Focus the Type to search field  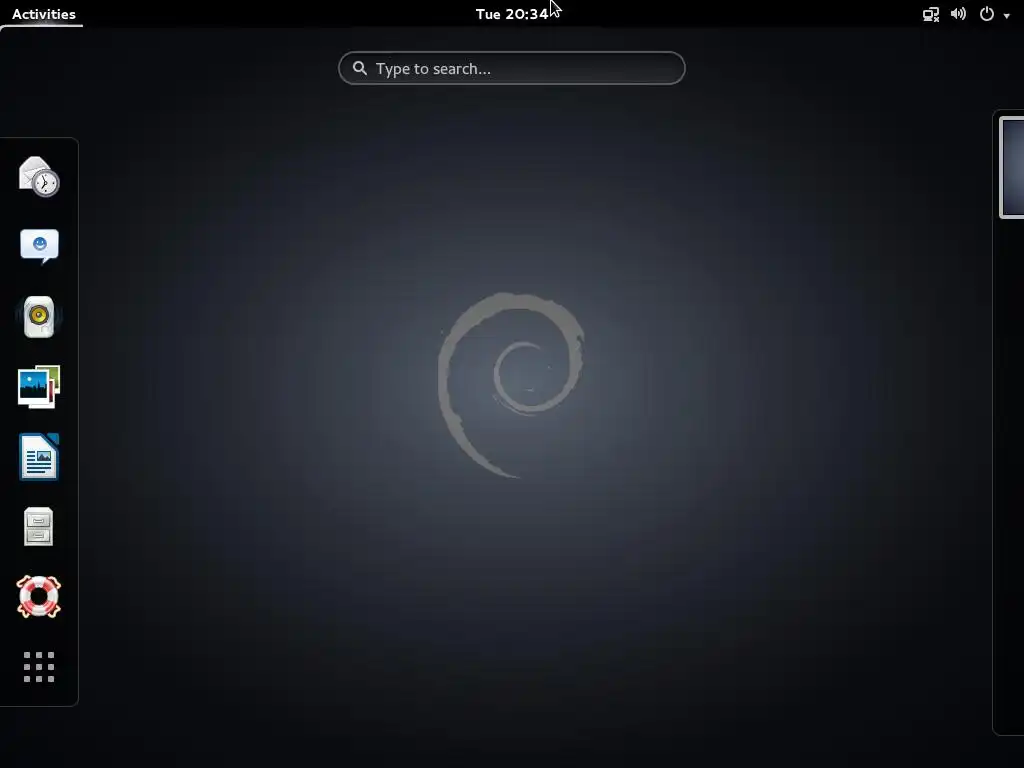511,68
